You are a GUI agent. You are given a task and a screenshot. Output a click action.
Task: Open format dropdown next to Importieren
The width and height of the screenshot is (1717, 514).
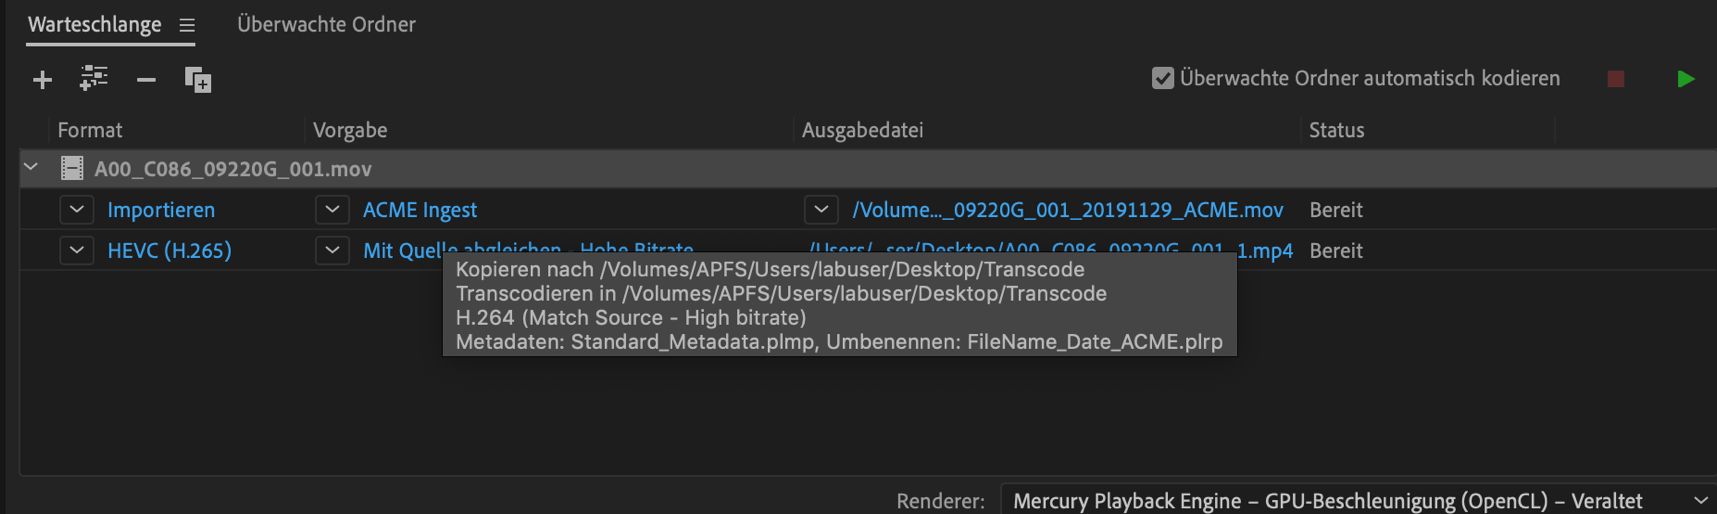(76, 210)
